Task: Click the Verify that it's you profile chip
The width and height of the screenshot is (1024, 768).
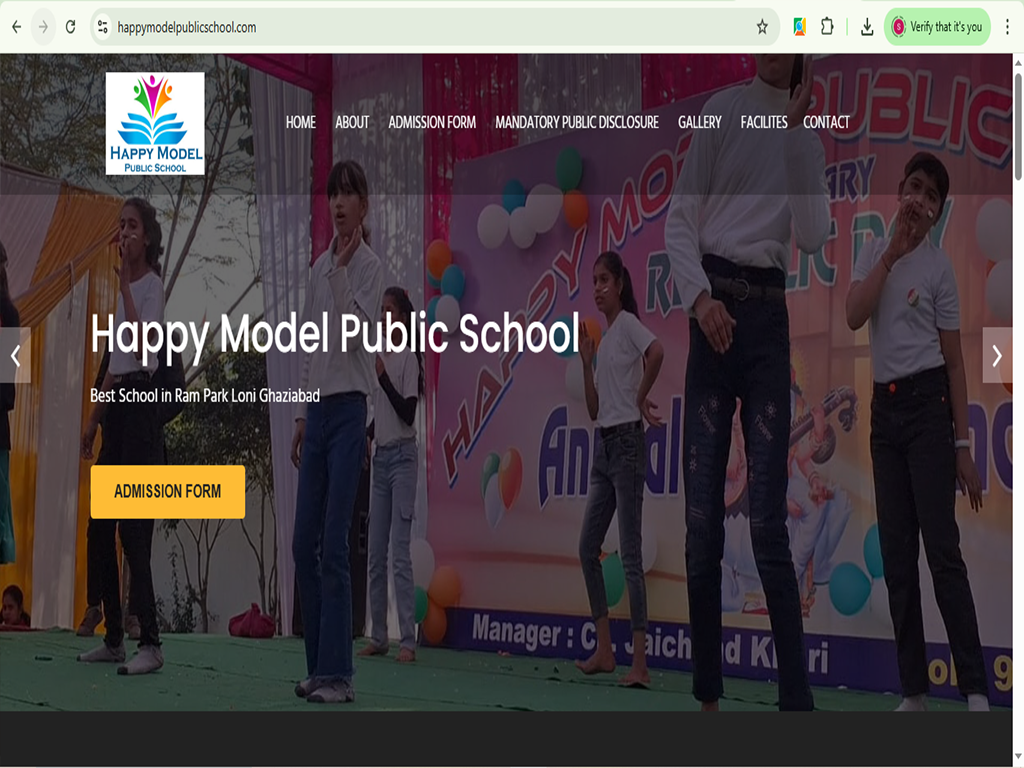Action: pyautogui.click(x=937, y=27)
